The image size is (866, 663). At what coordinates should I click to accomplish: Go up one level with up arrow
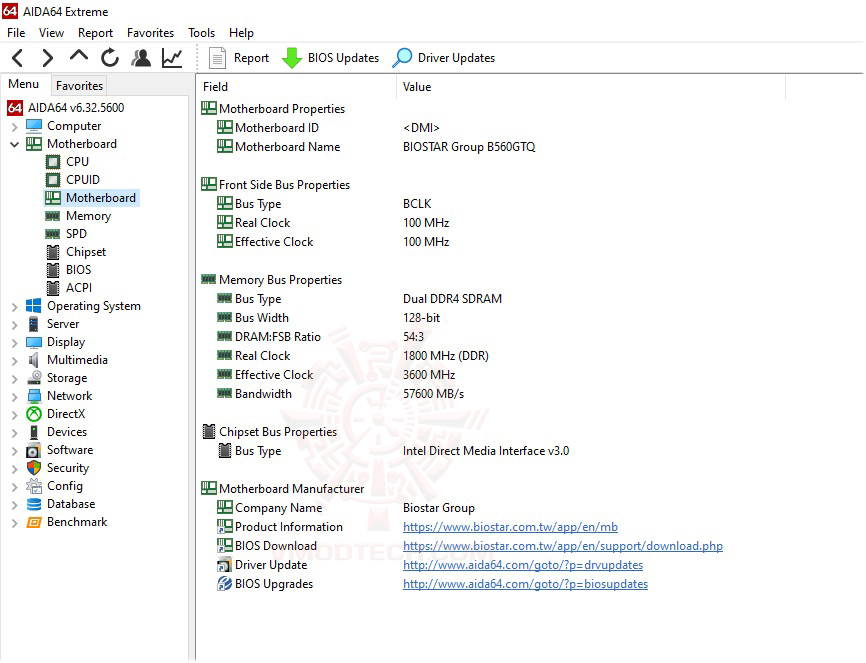pyautogui.click(x=79, y=55)
